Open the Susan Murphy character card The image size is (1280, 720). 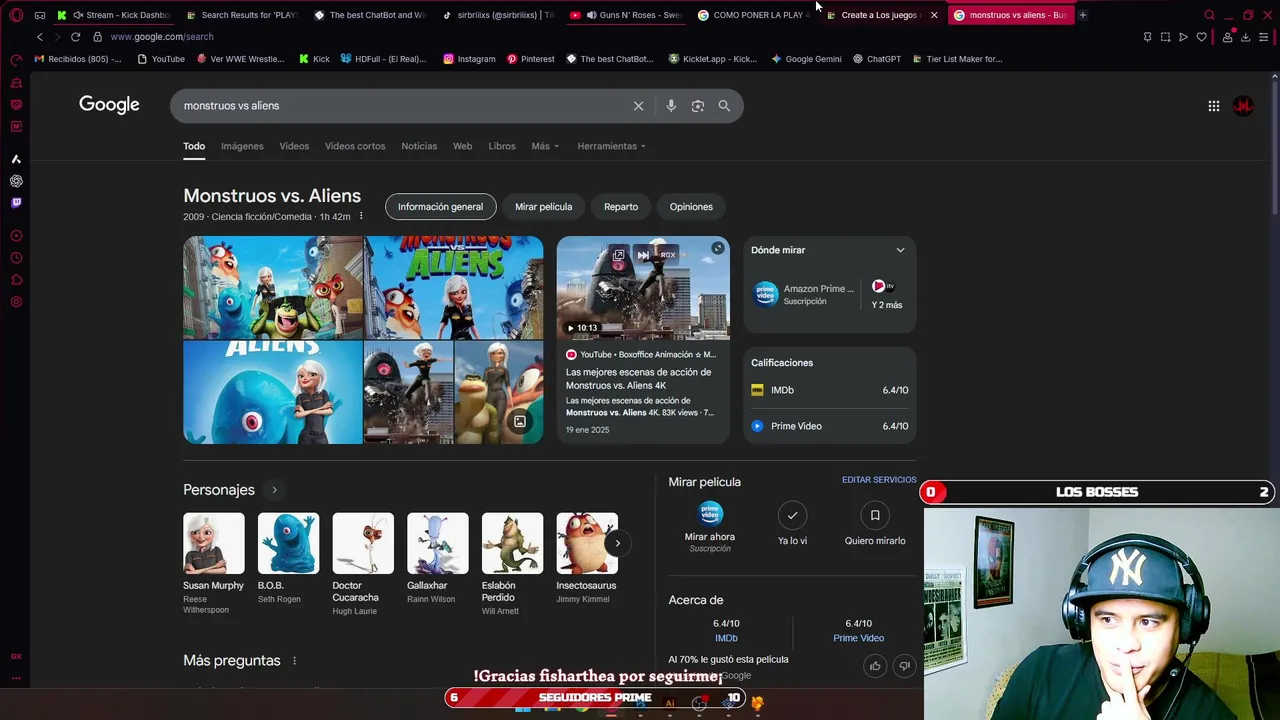point(213,563)
